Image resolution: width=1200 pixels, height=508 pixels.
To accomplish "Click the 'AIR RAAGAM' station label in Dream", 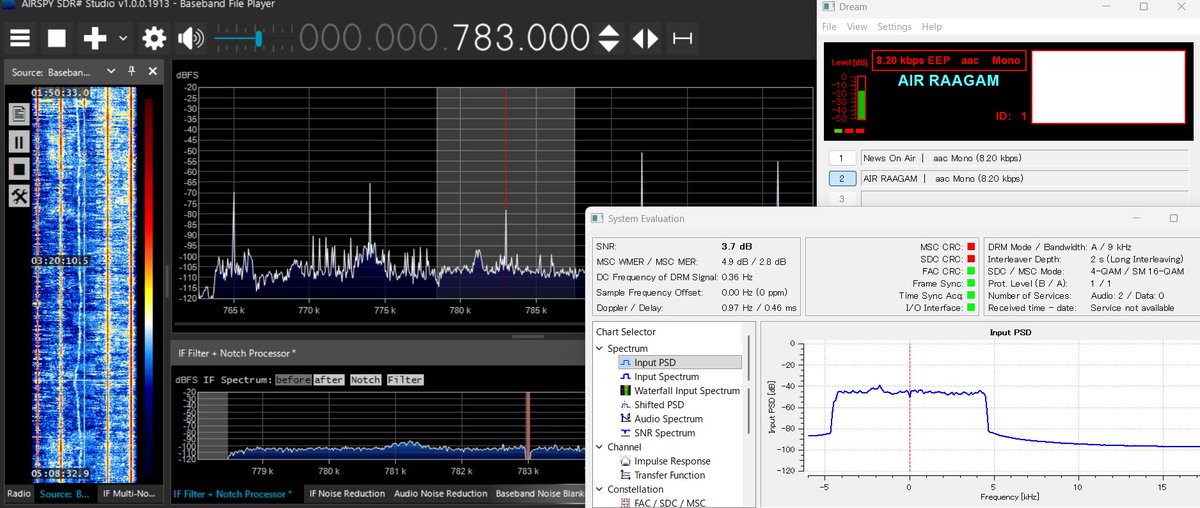I will [948, 81].
